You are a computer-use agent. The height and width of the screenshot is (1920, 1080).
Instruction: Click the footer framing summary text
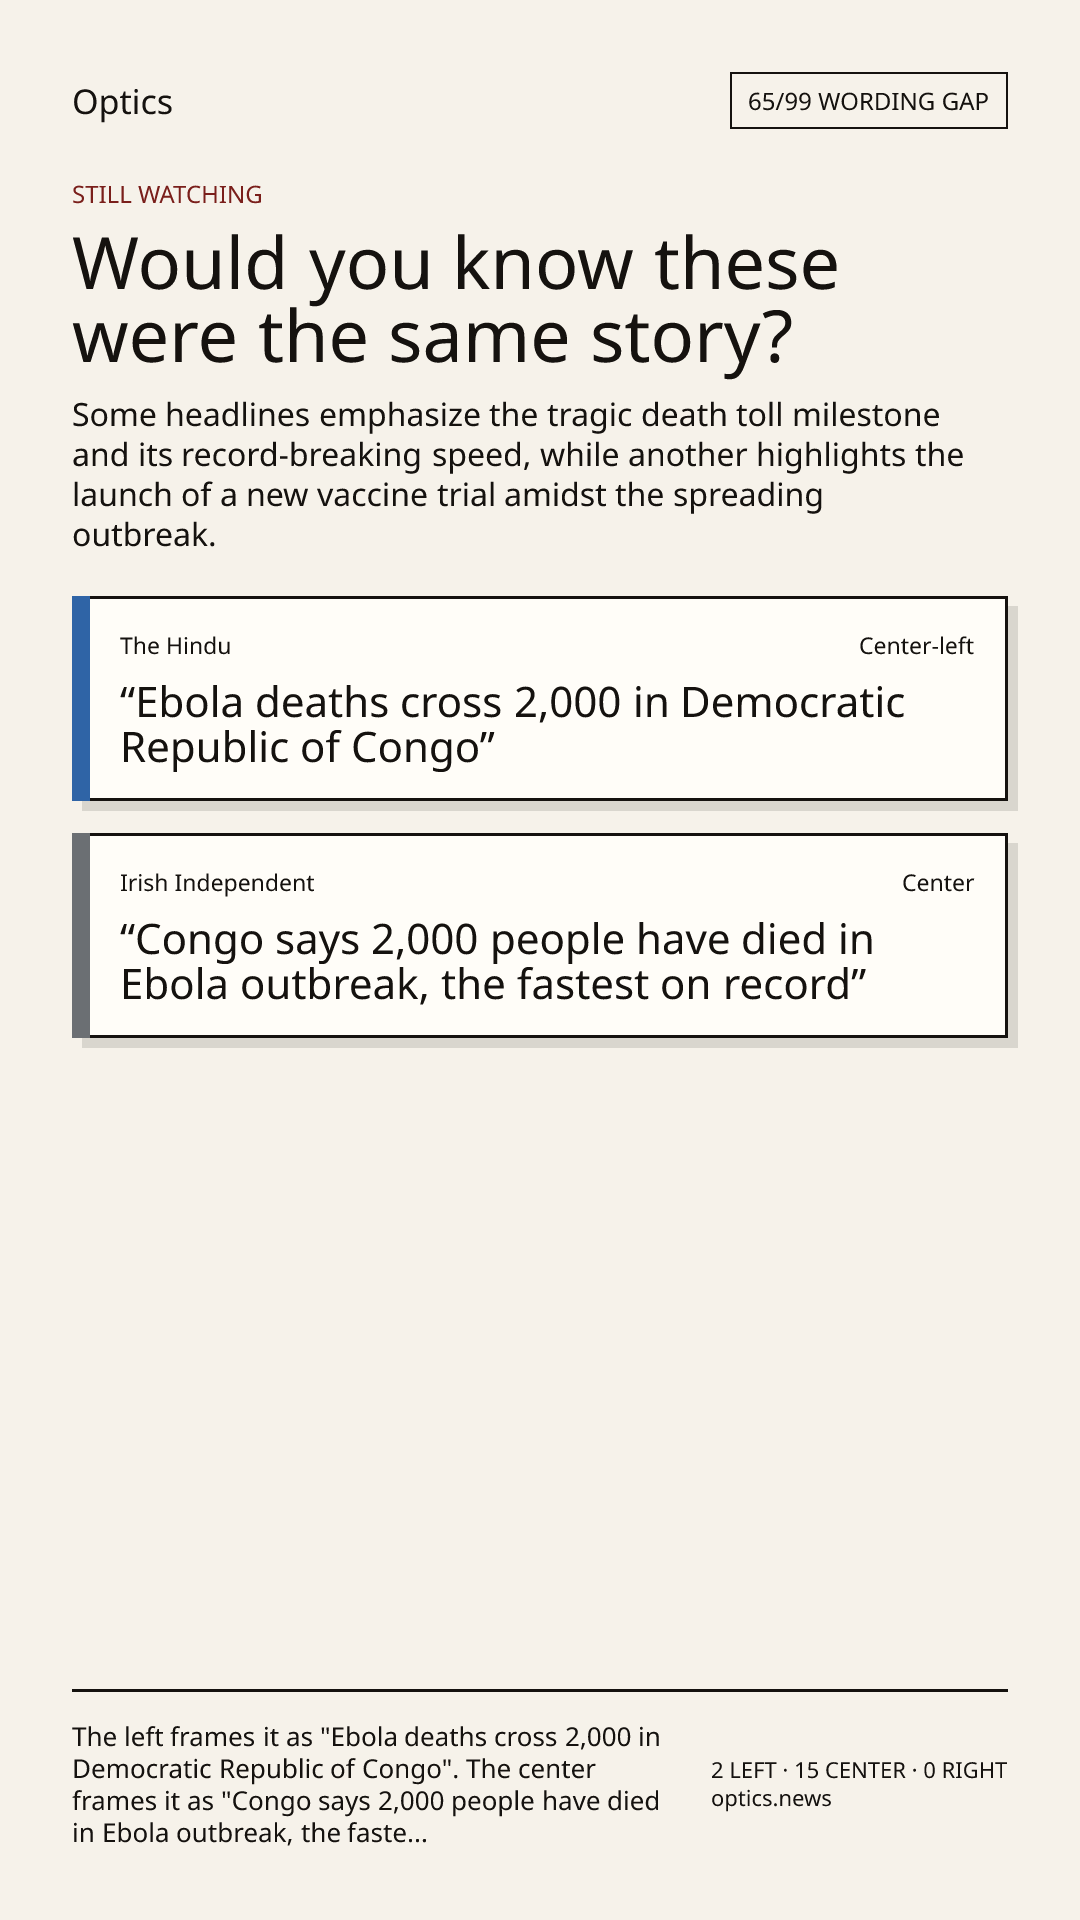point(366,1785)
